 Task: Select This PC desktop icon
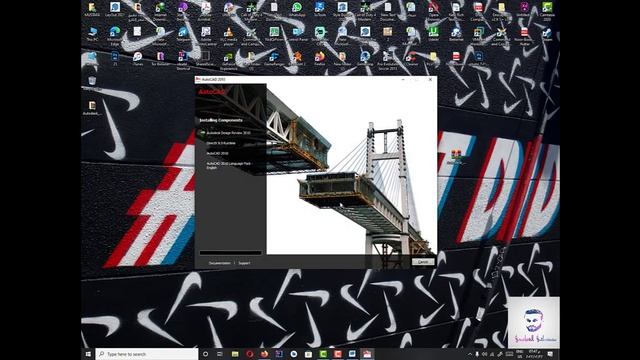tap(92, 34)
